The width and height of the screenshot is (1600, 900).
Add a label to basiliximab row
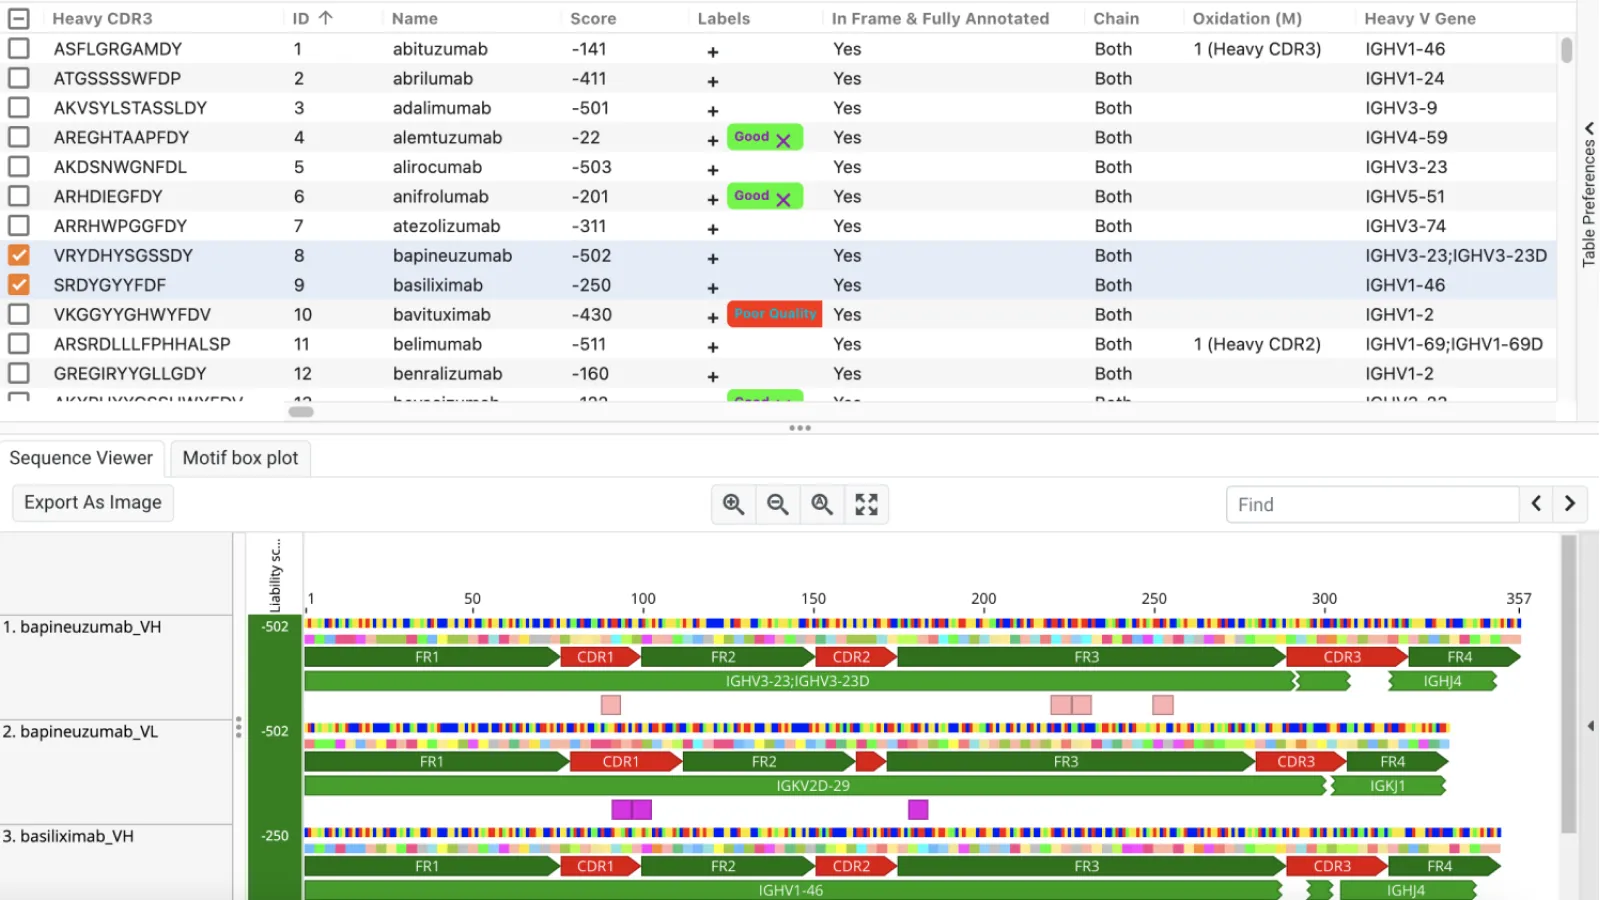[713, 288]
